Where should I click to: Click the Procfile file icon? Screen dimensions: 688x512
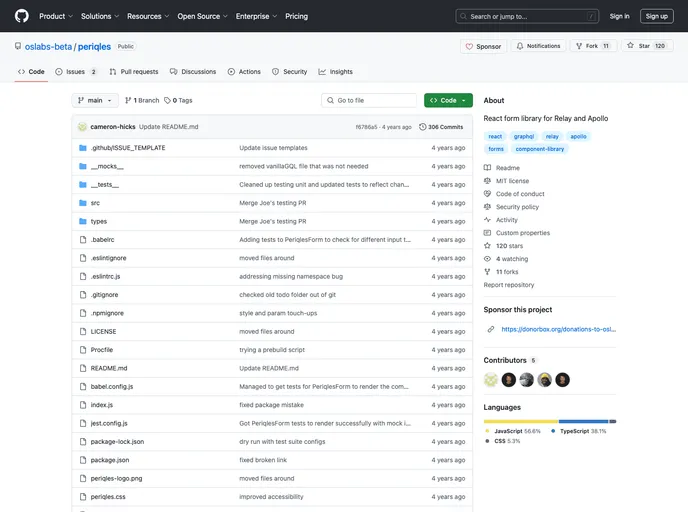[x=82, y=350]
